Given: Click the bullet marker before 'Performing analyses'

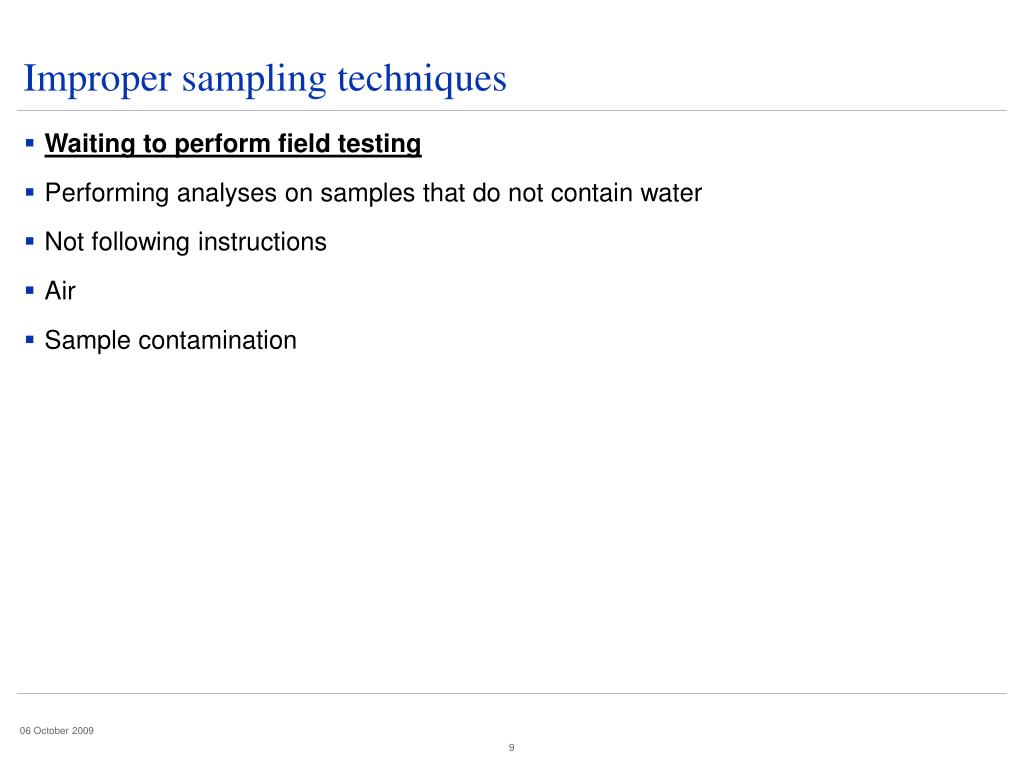Looking at the screenshot, I should (29, 192).
